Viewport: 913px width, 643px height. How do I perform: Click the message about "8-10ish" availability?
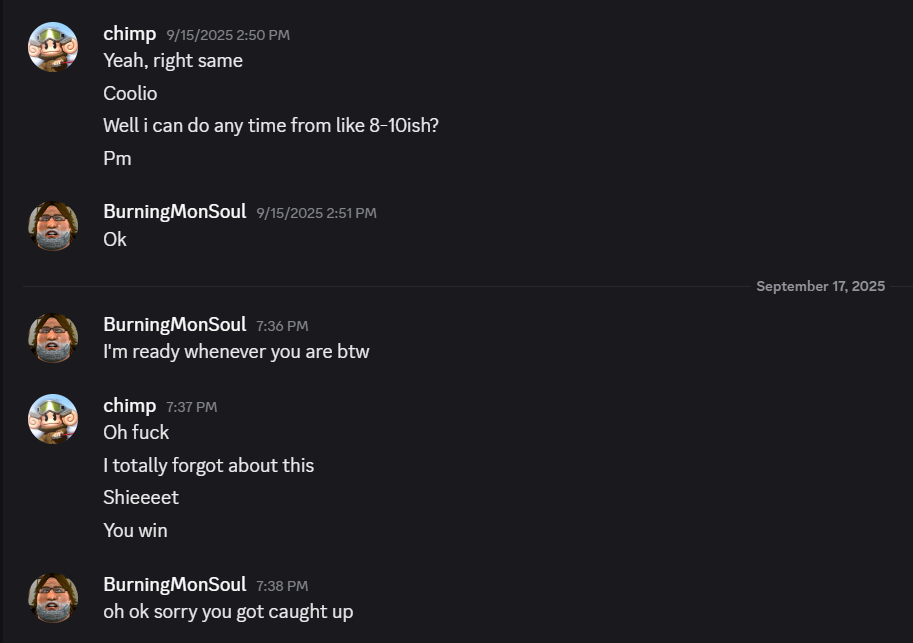click(270, 126)
